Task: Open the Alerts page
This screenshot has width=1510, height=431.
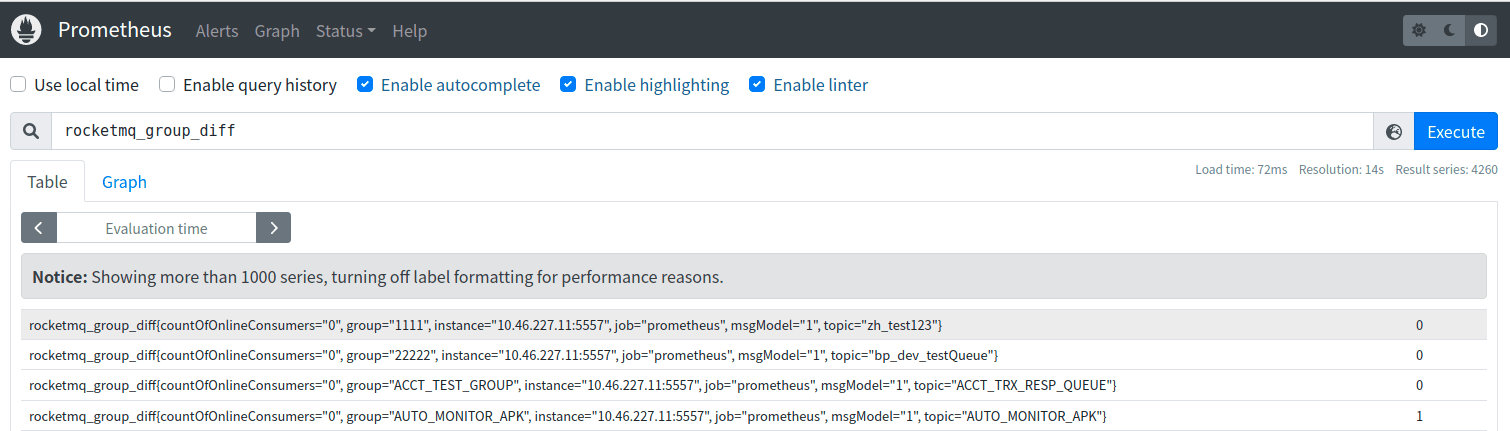Action: [x=217, y=31]
